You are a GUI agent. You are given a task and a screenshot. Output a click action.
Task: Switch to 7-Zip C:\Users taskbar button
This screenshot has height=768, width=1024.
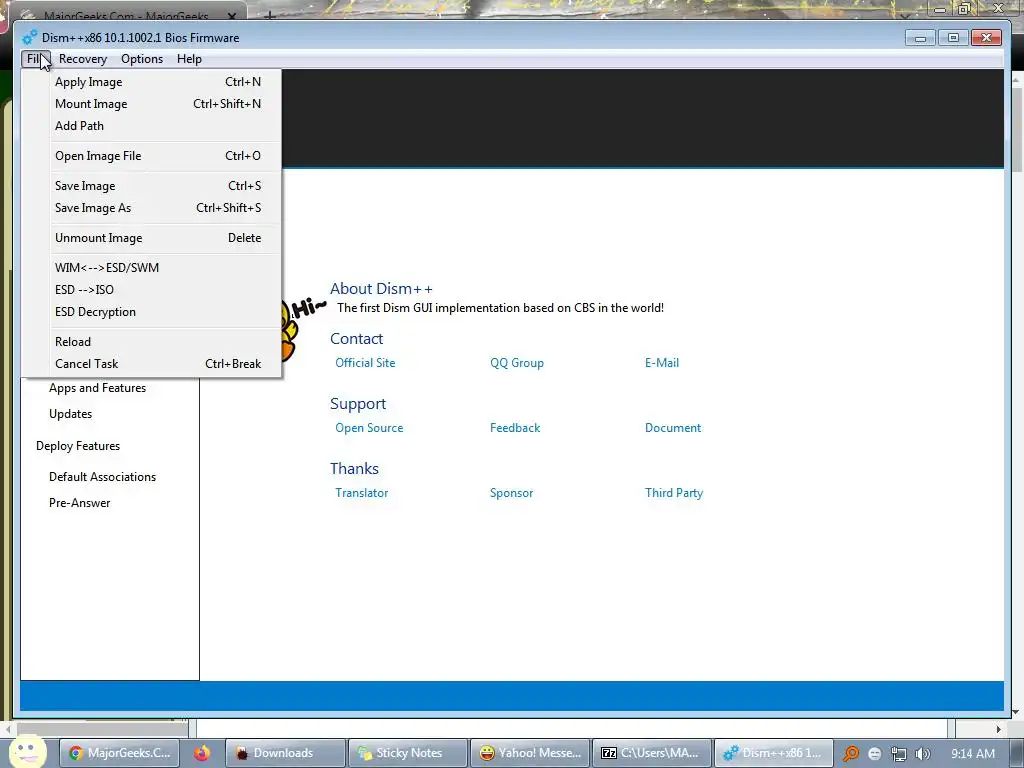[x=652, y=753]
